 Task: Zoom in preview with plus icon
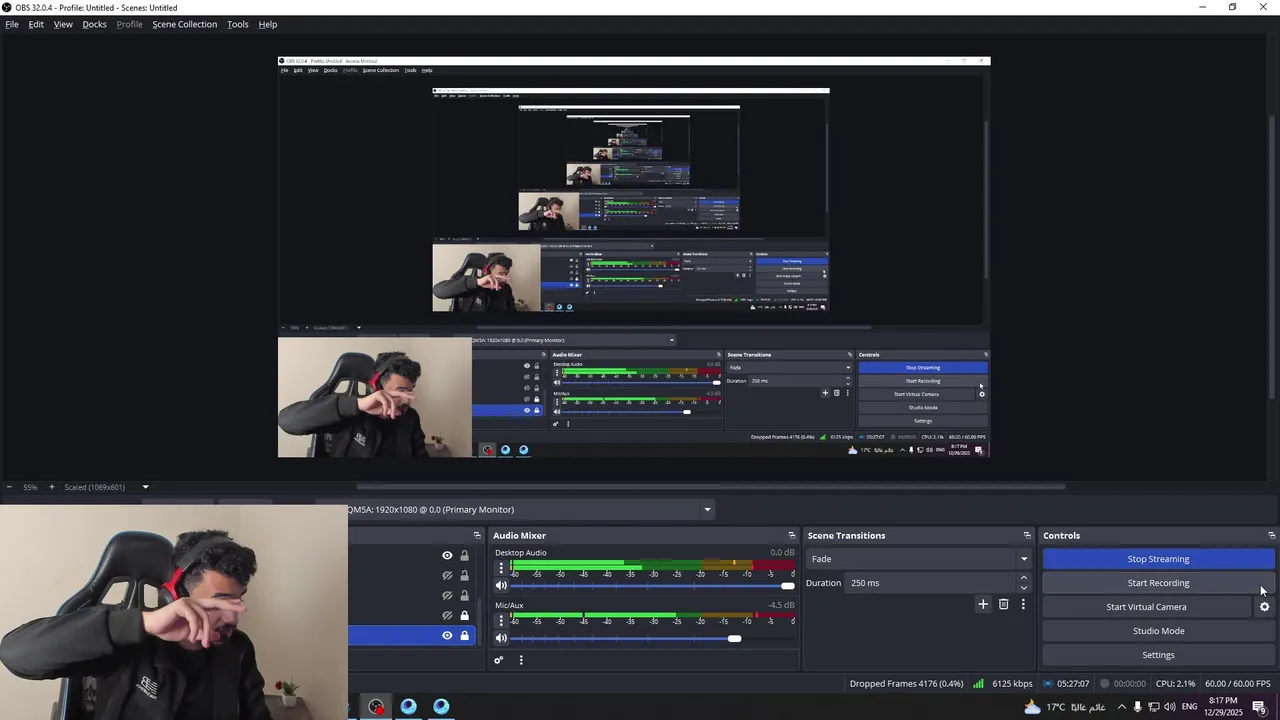(52, 487)
